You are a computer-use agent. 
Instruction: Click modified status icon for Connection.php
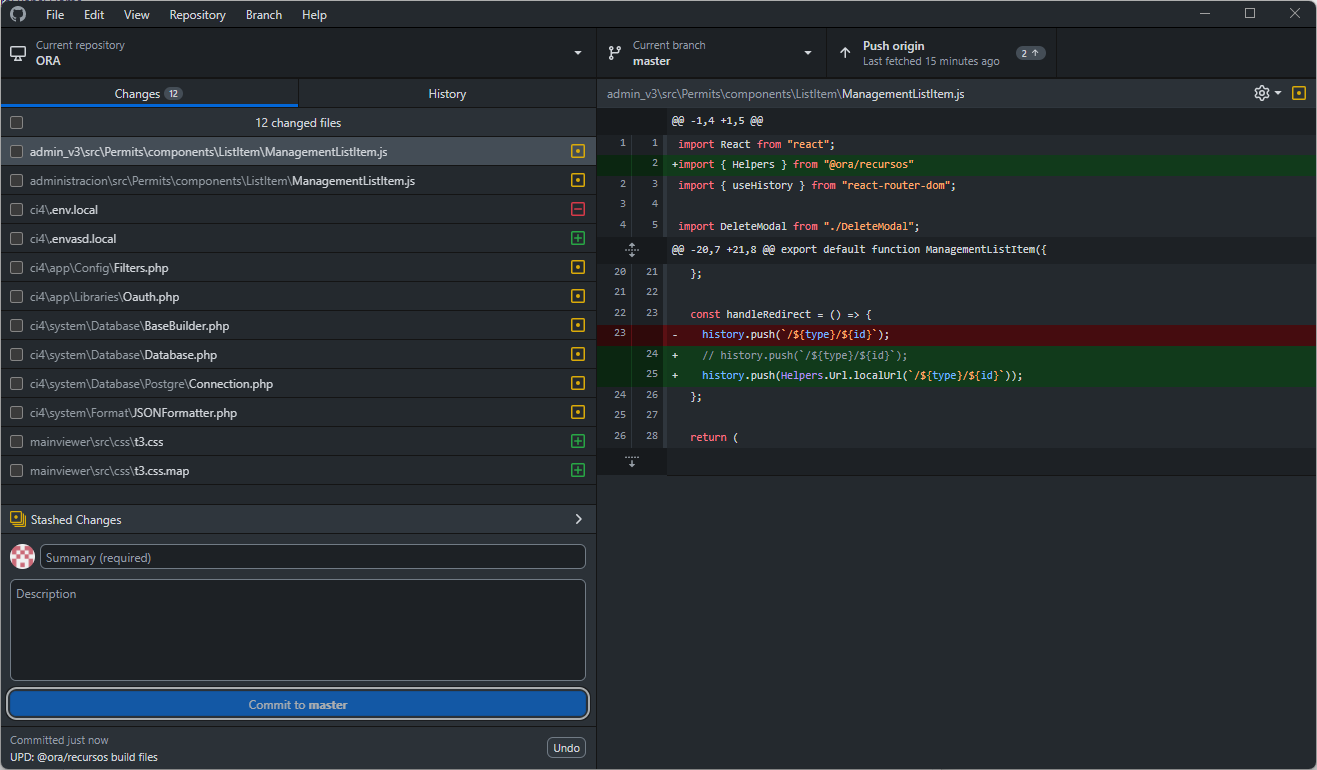[578, 384]
